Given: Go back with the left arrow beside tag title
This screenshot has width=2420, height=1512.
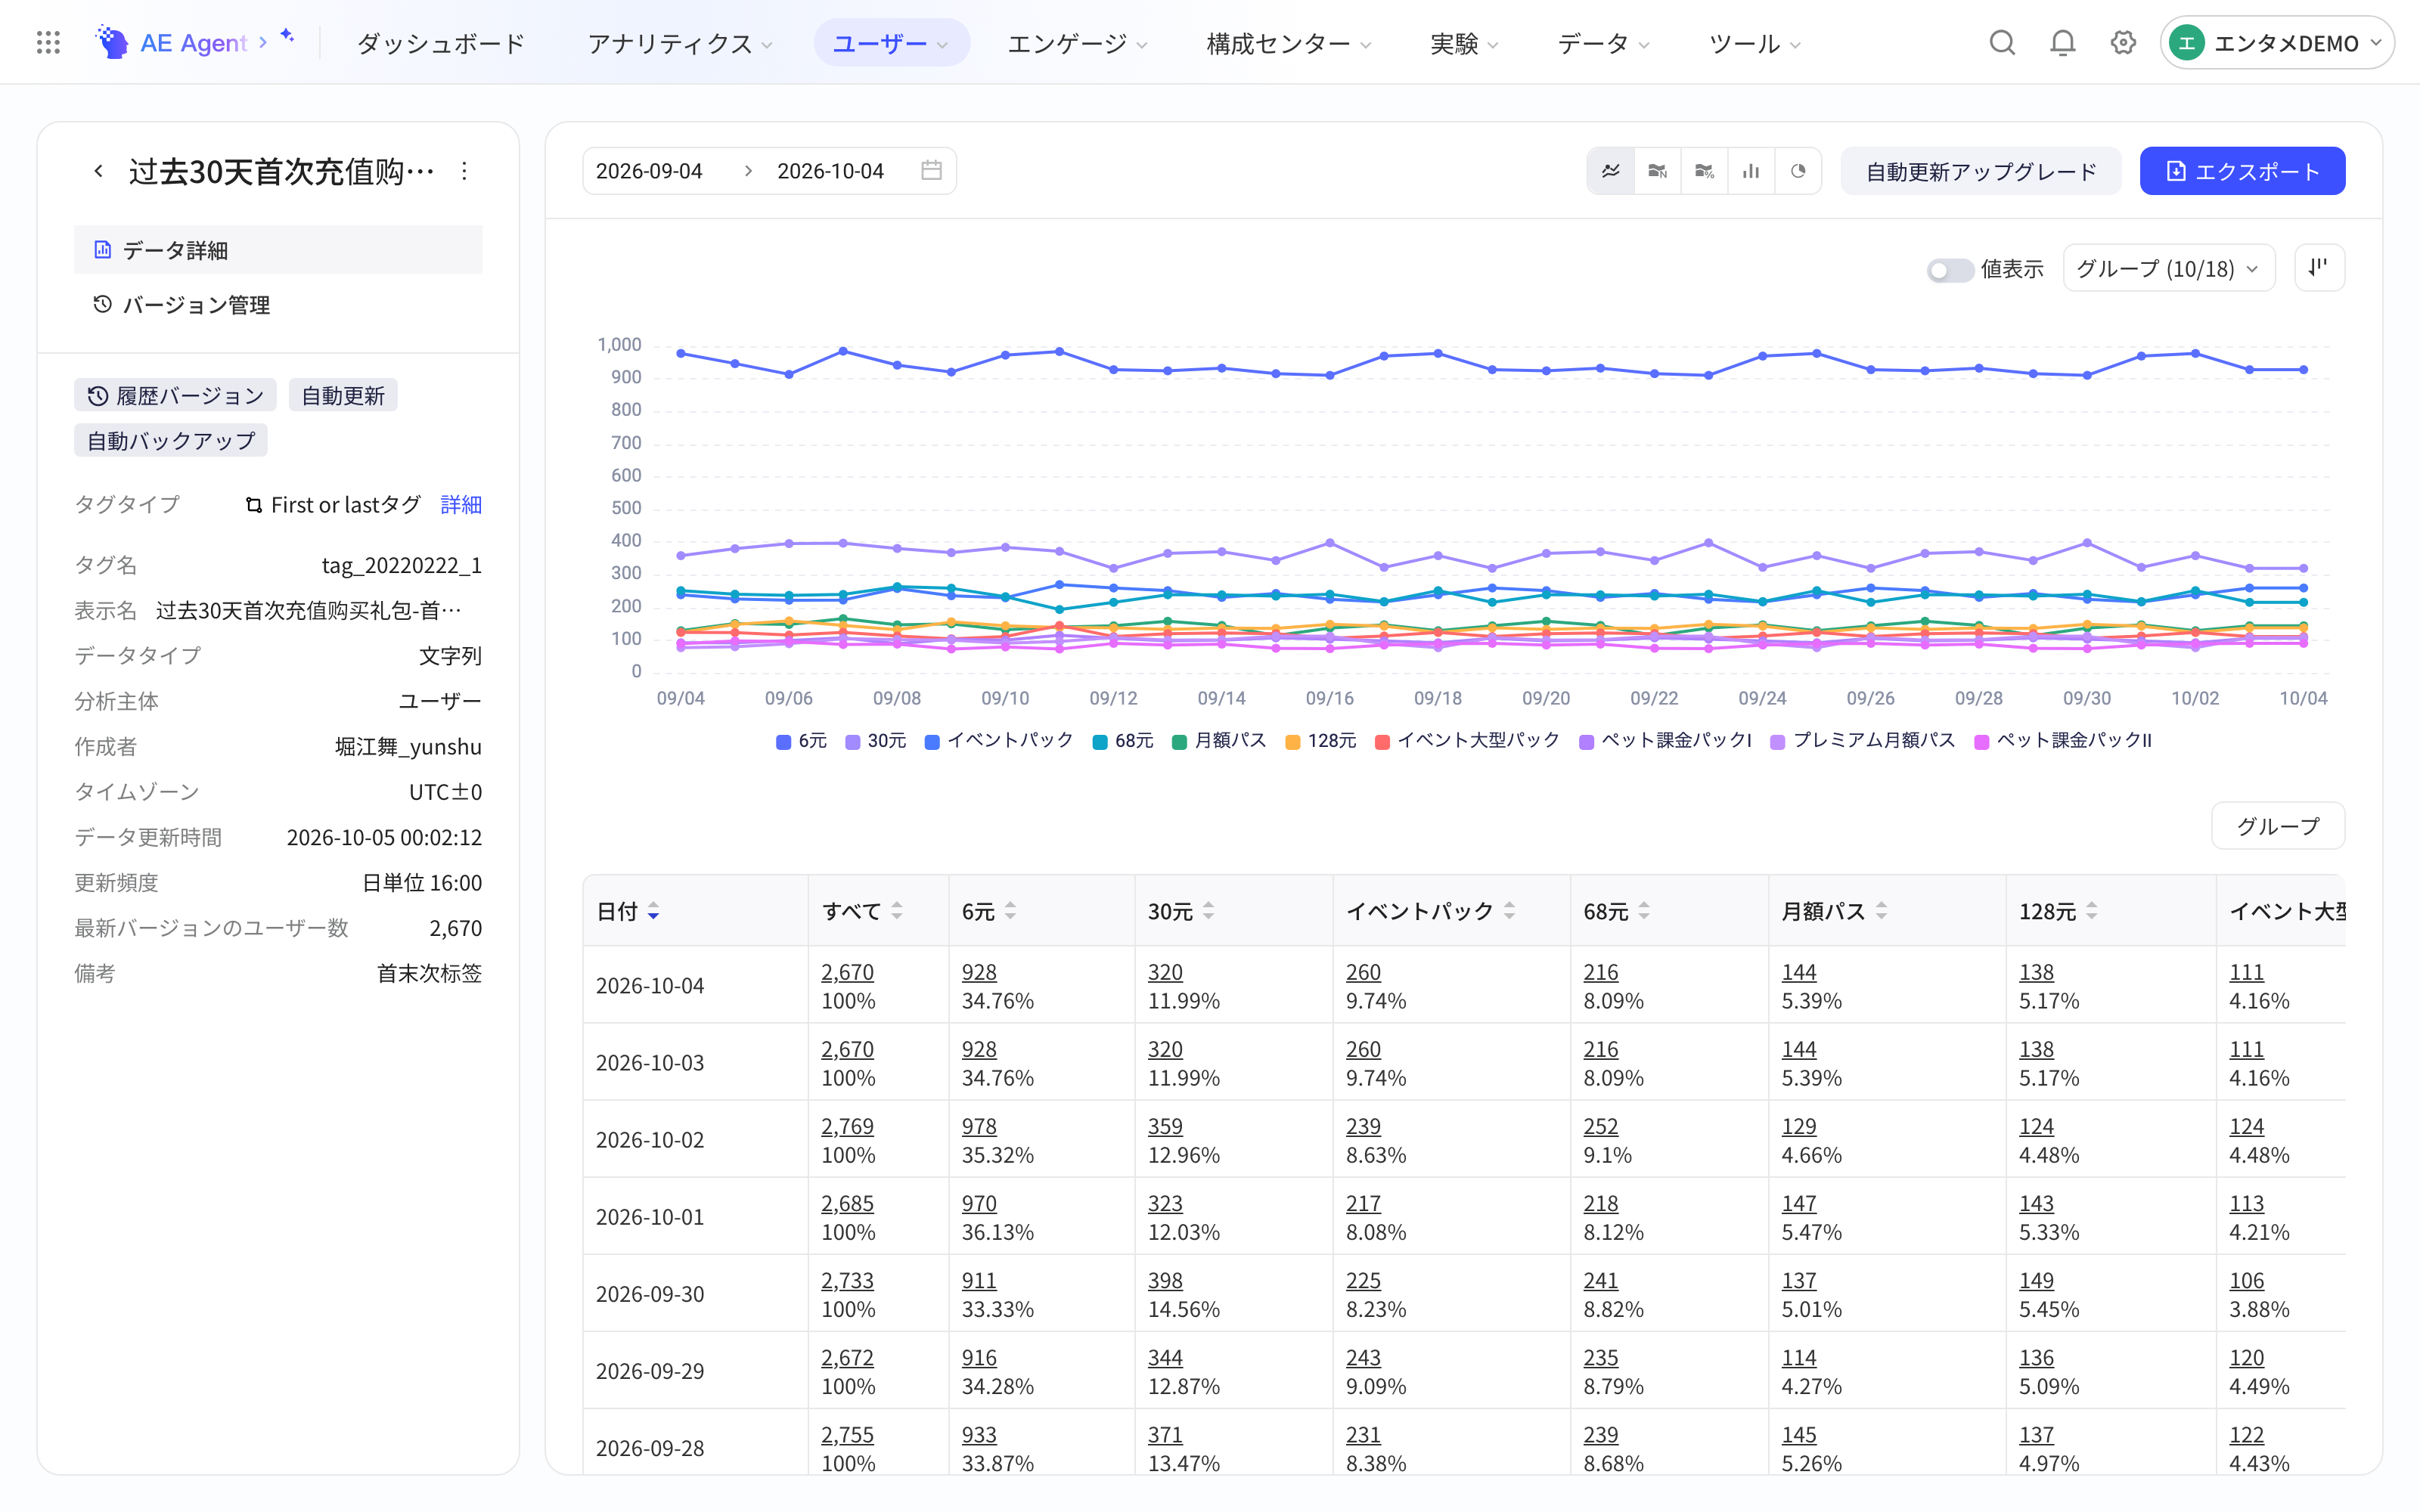Looking at the screenshot, I should pos(98,171).
